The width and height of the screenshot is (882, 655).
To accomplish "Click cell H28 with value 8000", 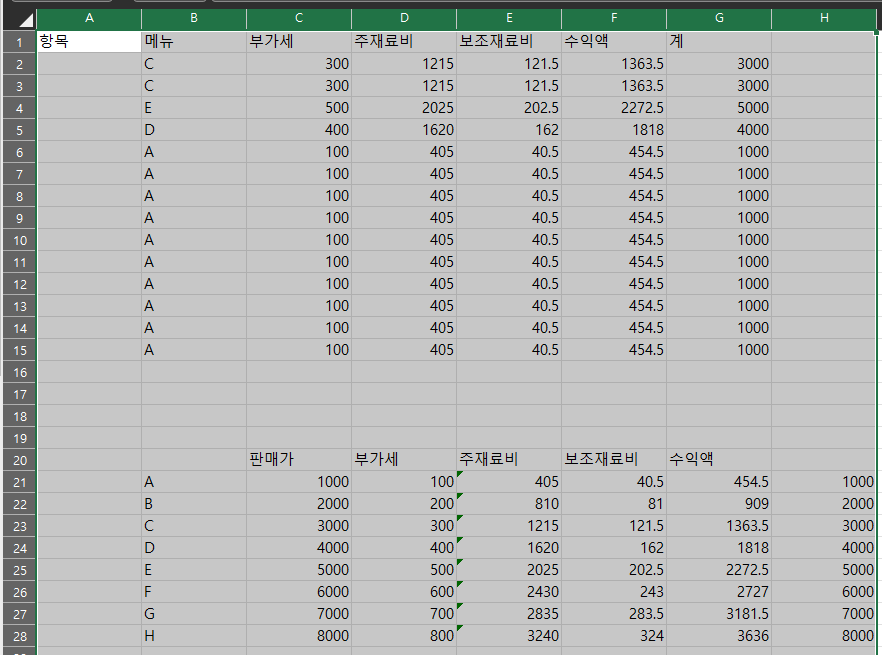I will (x=824, y=636).
